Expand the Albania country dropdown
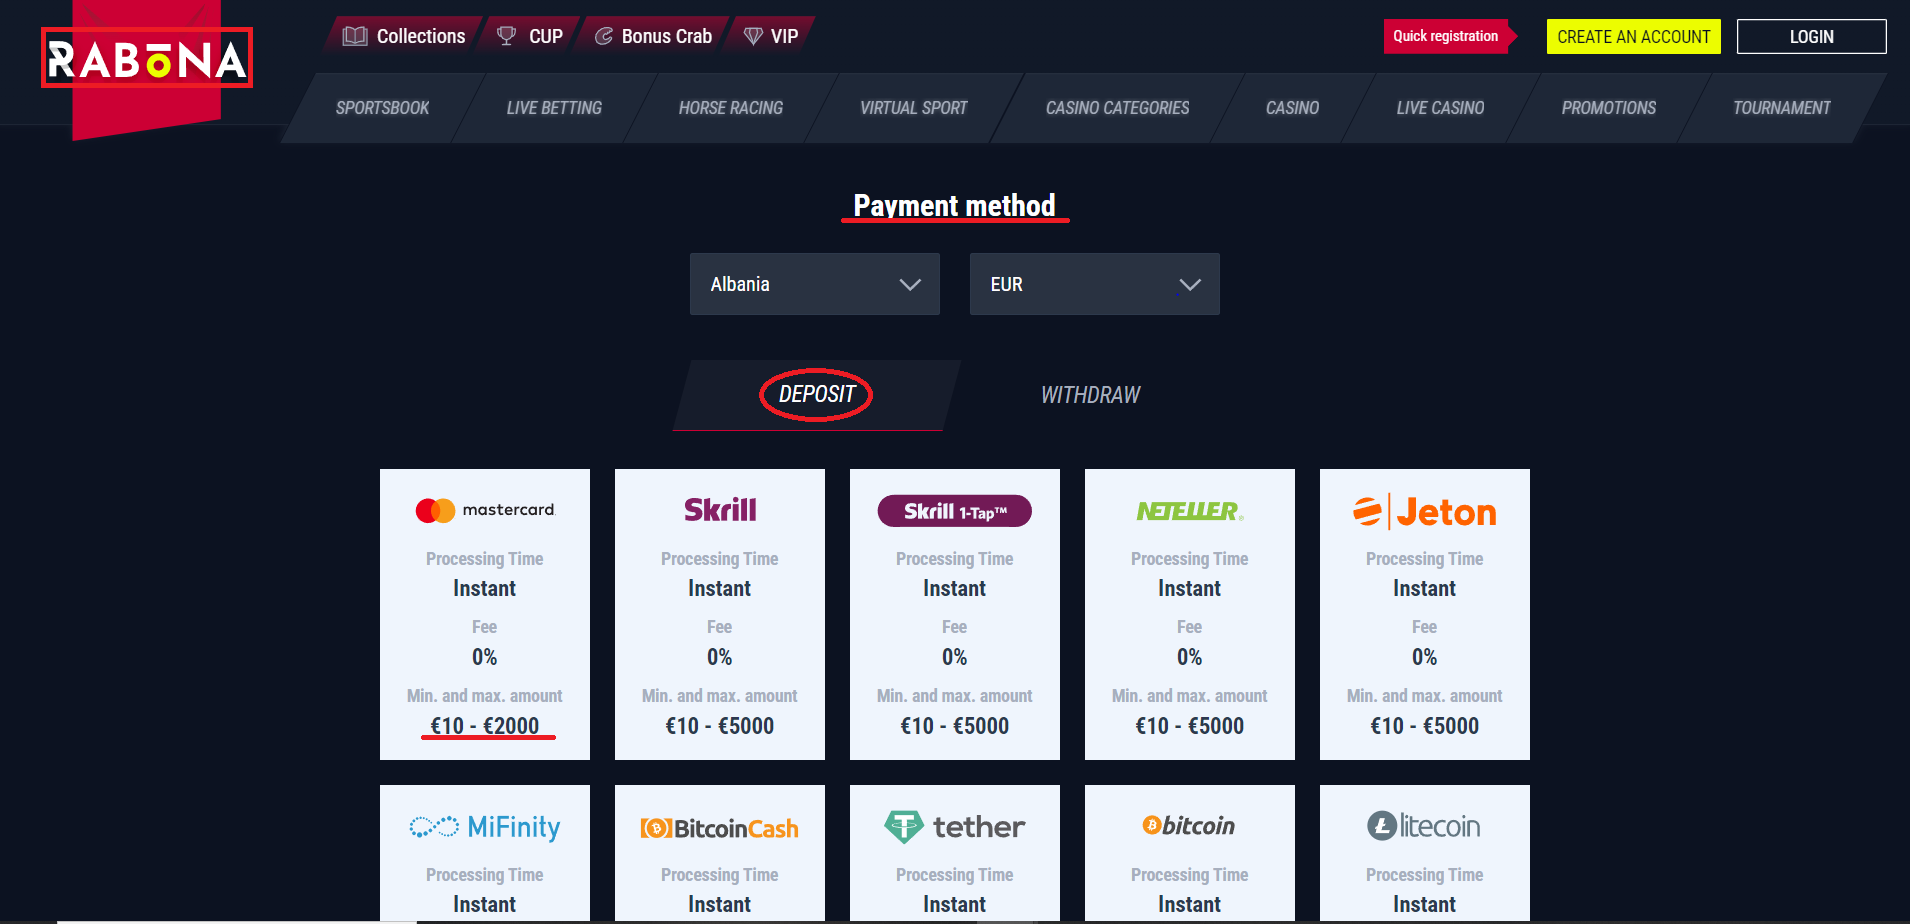The height and width of the screenshot is (924, 1910). (815, 284)
